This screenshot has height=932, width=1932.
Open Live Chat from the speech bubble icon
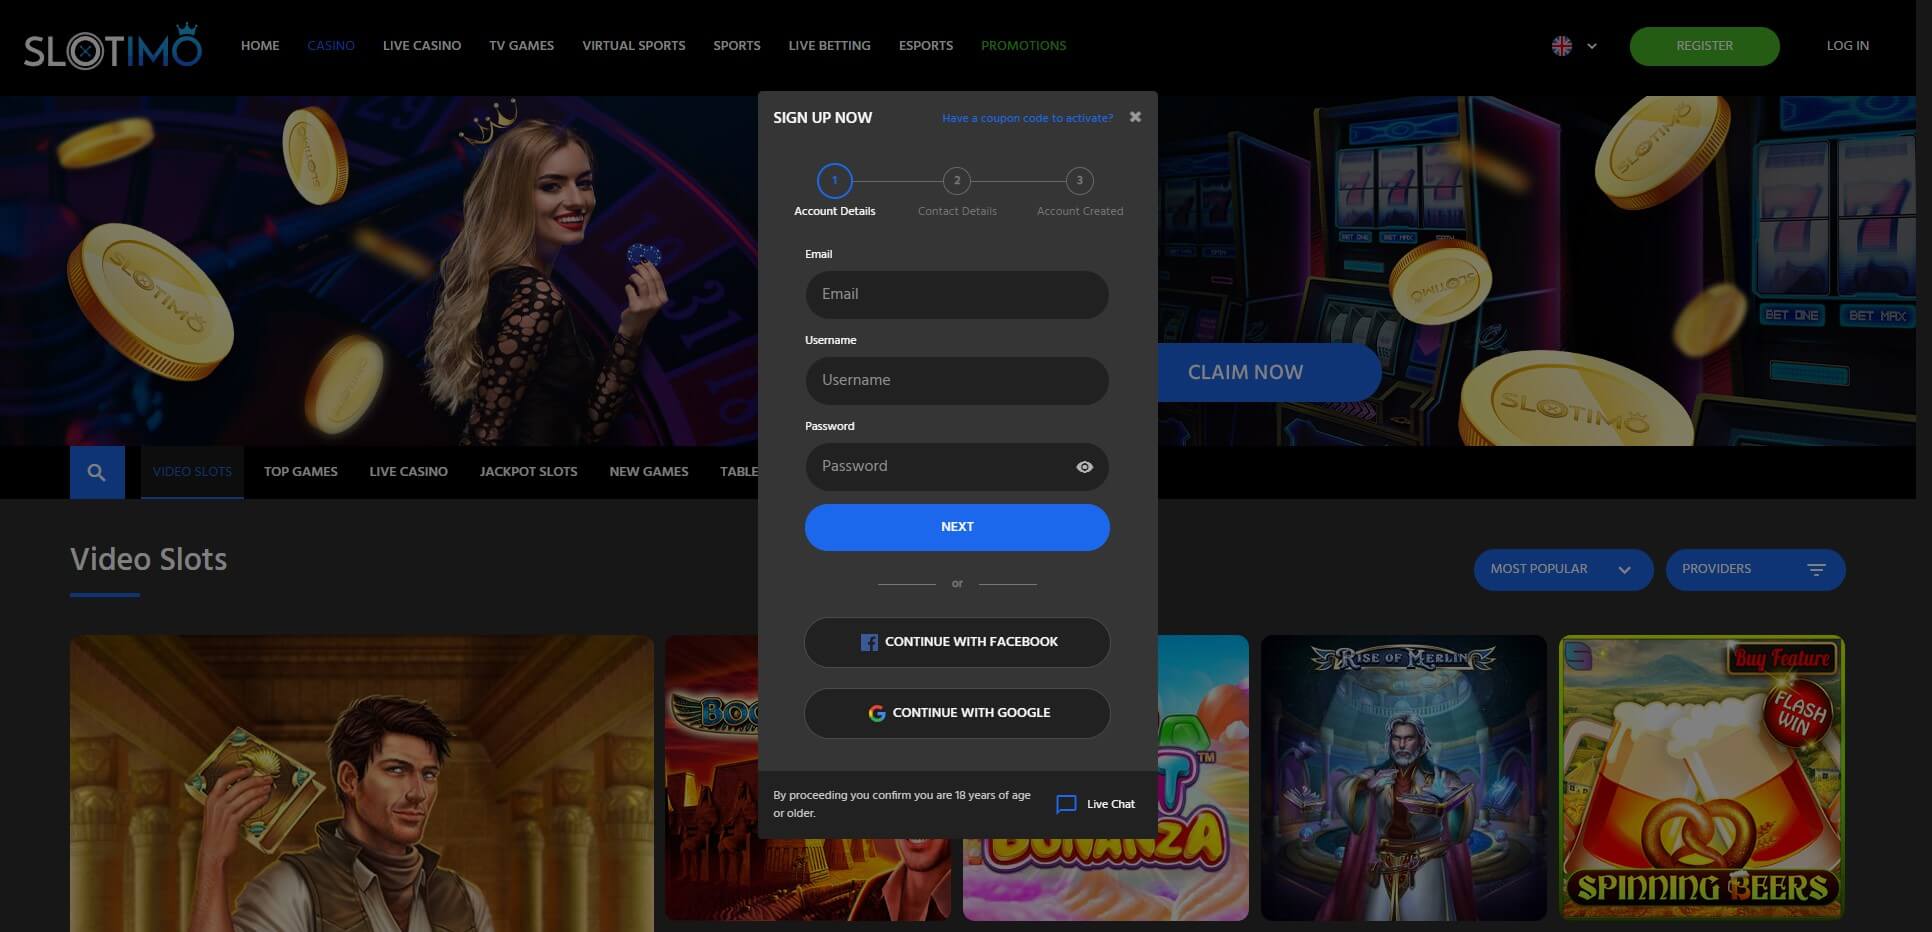coord(1066,804)
